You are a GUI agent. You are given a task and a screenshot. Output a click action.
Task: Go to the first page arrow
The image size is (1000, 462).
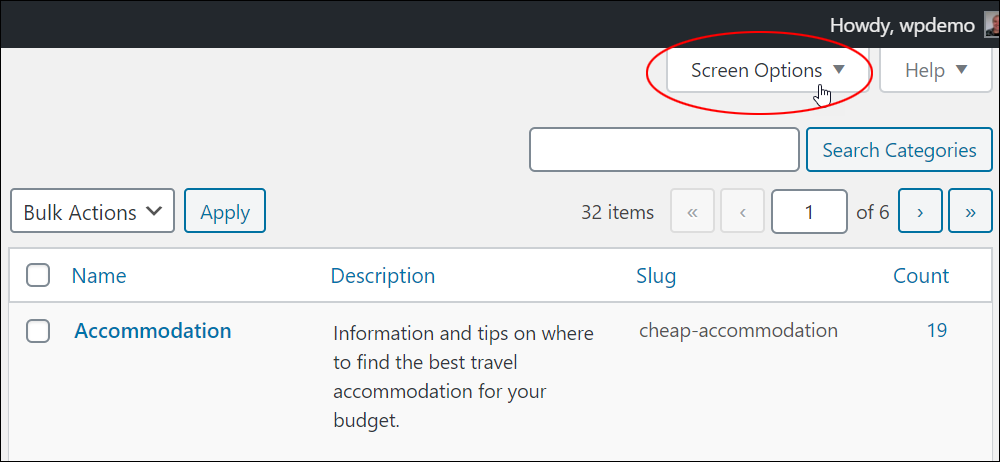coord(693,211)
